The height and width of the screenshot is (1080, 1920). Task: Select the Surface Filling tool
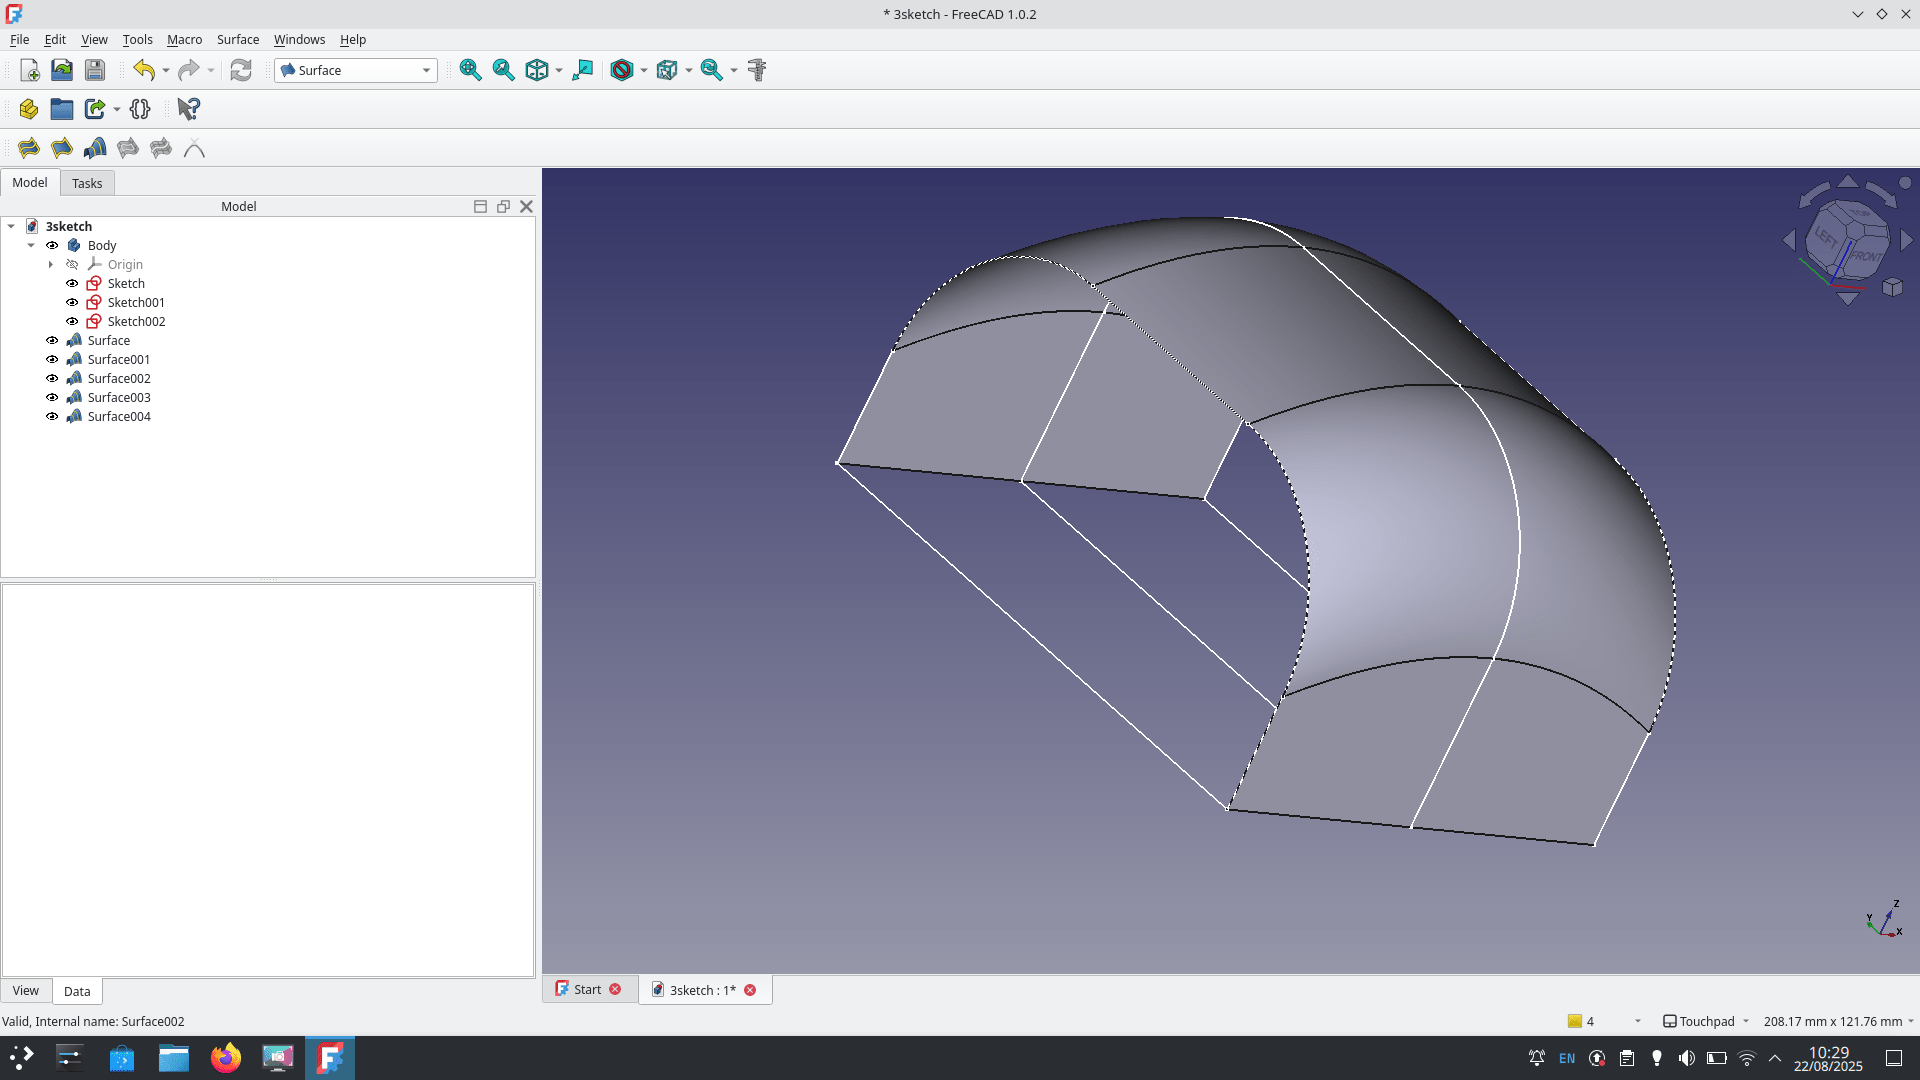coord(28,148)
